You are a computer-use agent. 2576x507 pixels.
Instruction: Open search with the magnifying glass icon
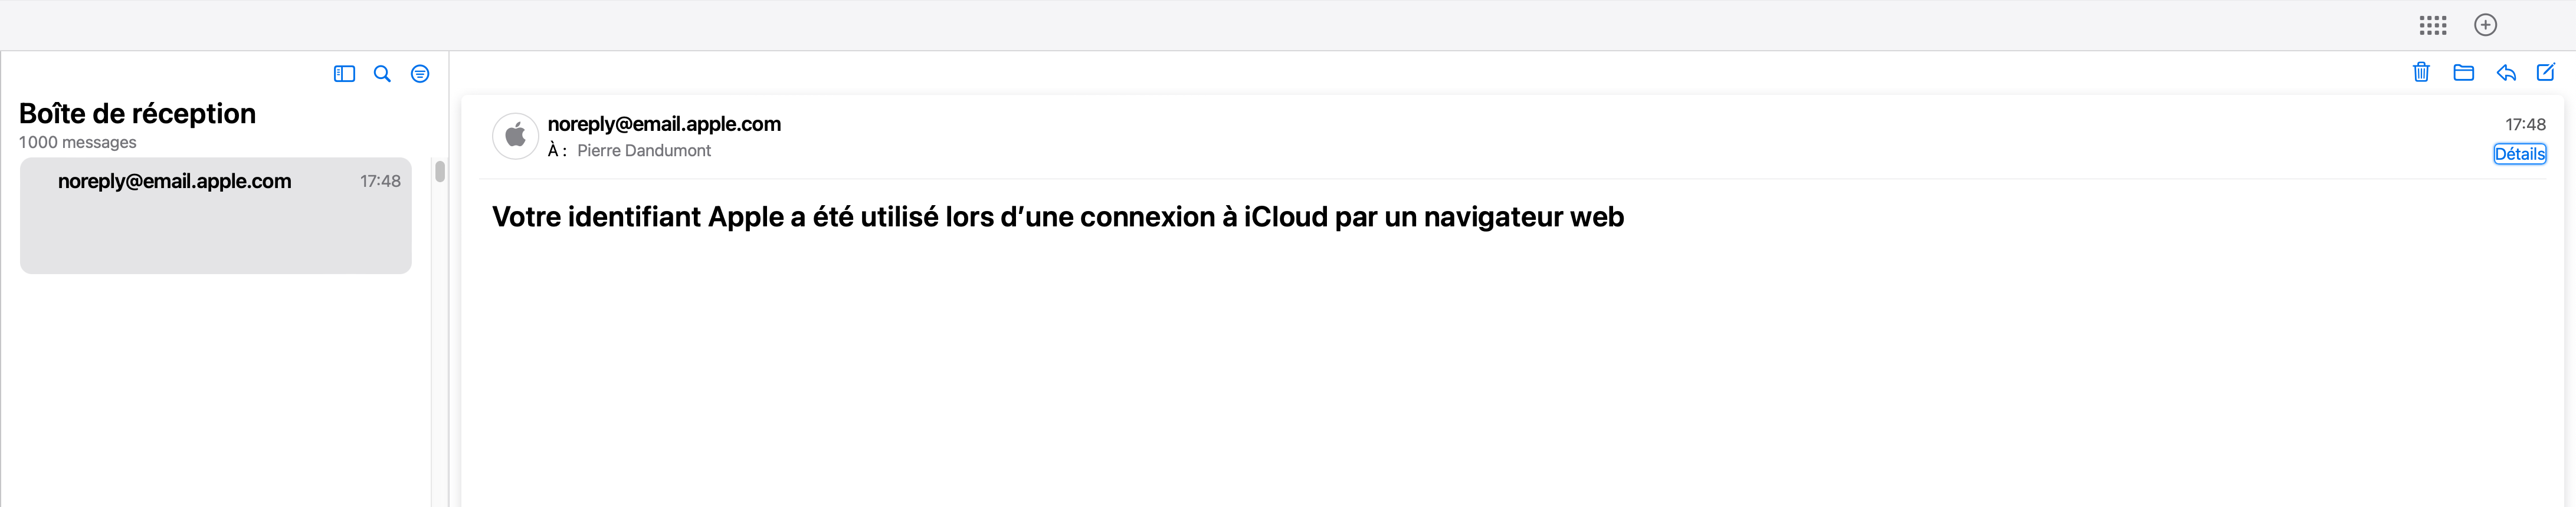tap(382, 74)
